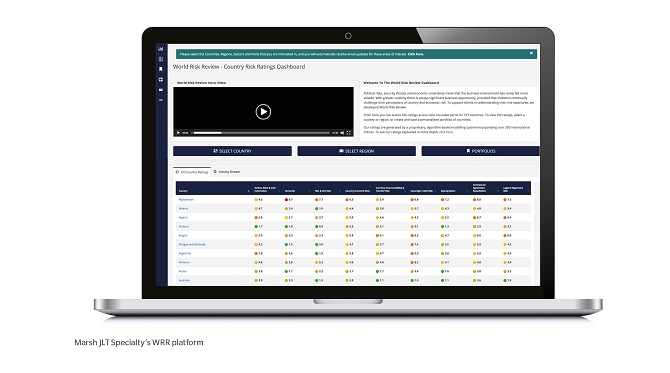This screenshot has height=373, width=670.
Task: Select the briefcase icon in the sidebar
Action: 161,90
